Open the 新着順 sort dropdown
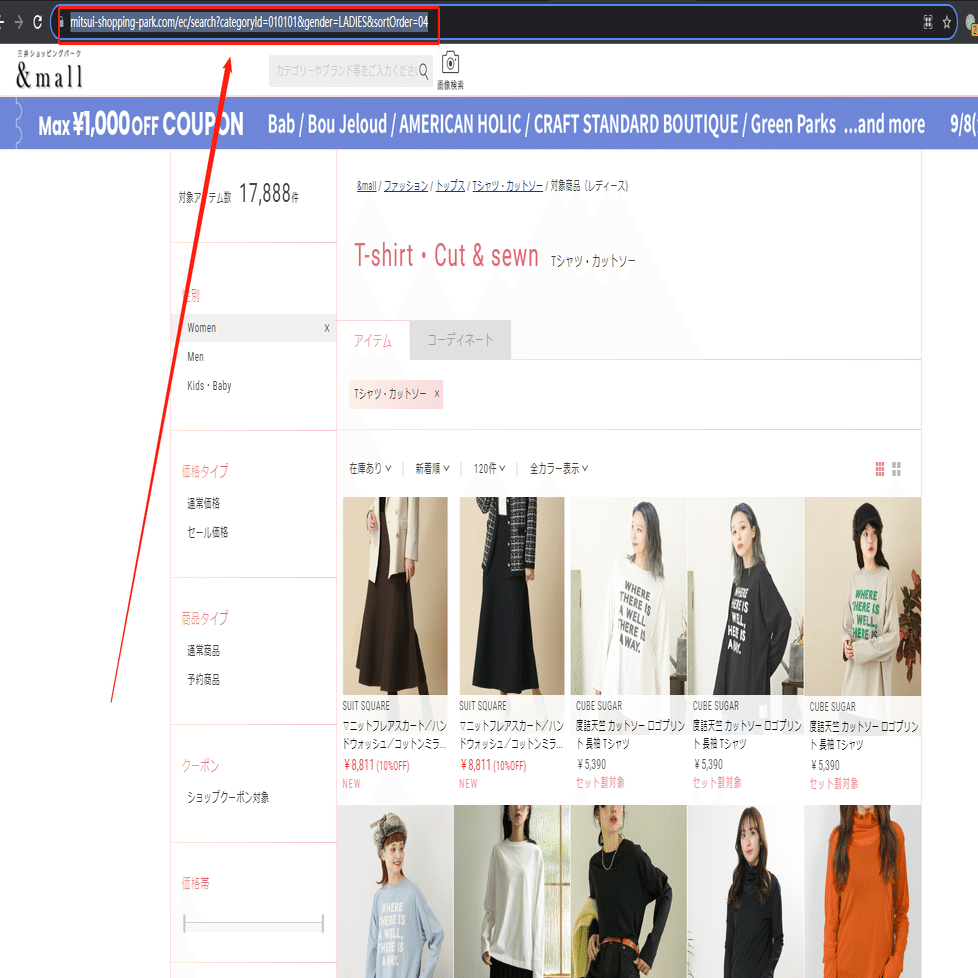Image resolution: width=978 pixels, height=978 pixels. tap(432, 468)
